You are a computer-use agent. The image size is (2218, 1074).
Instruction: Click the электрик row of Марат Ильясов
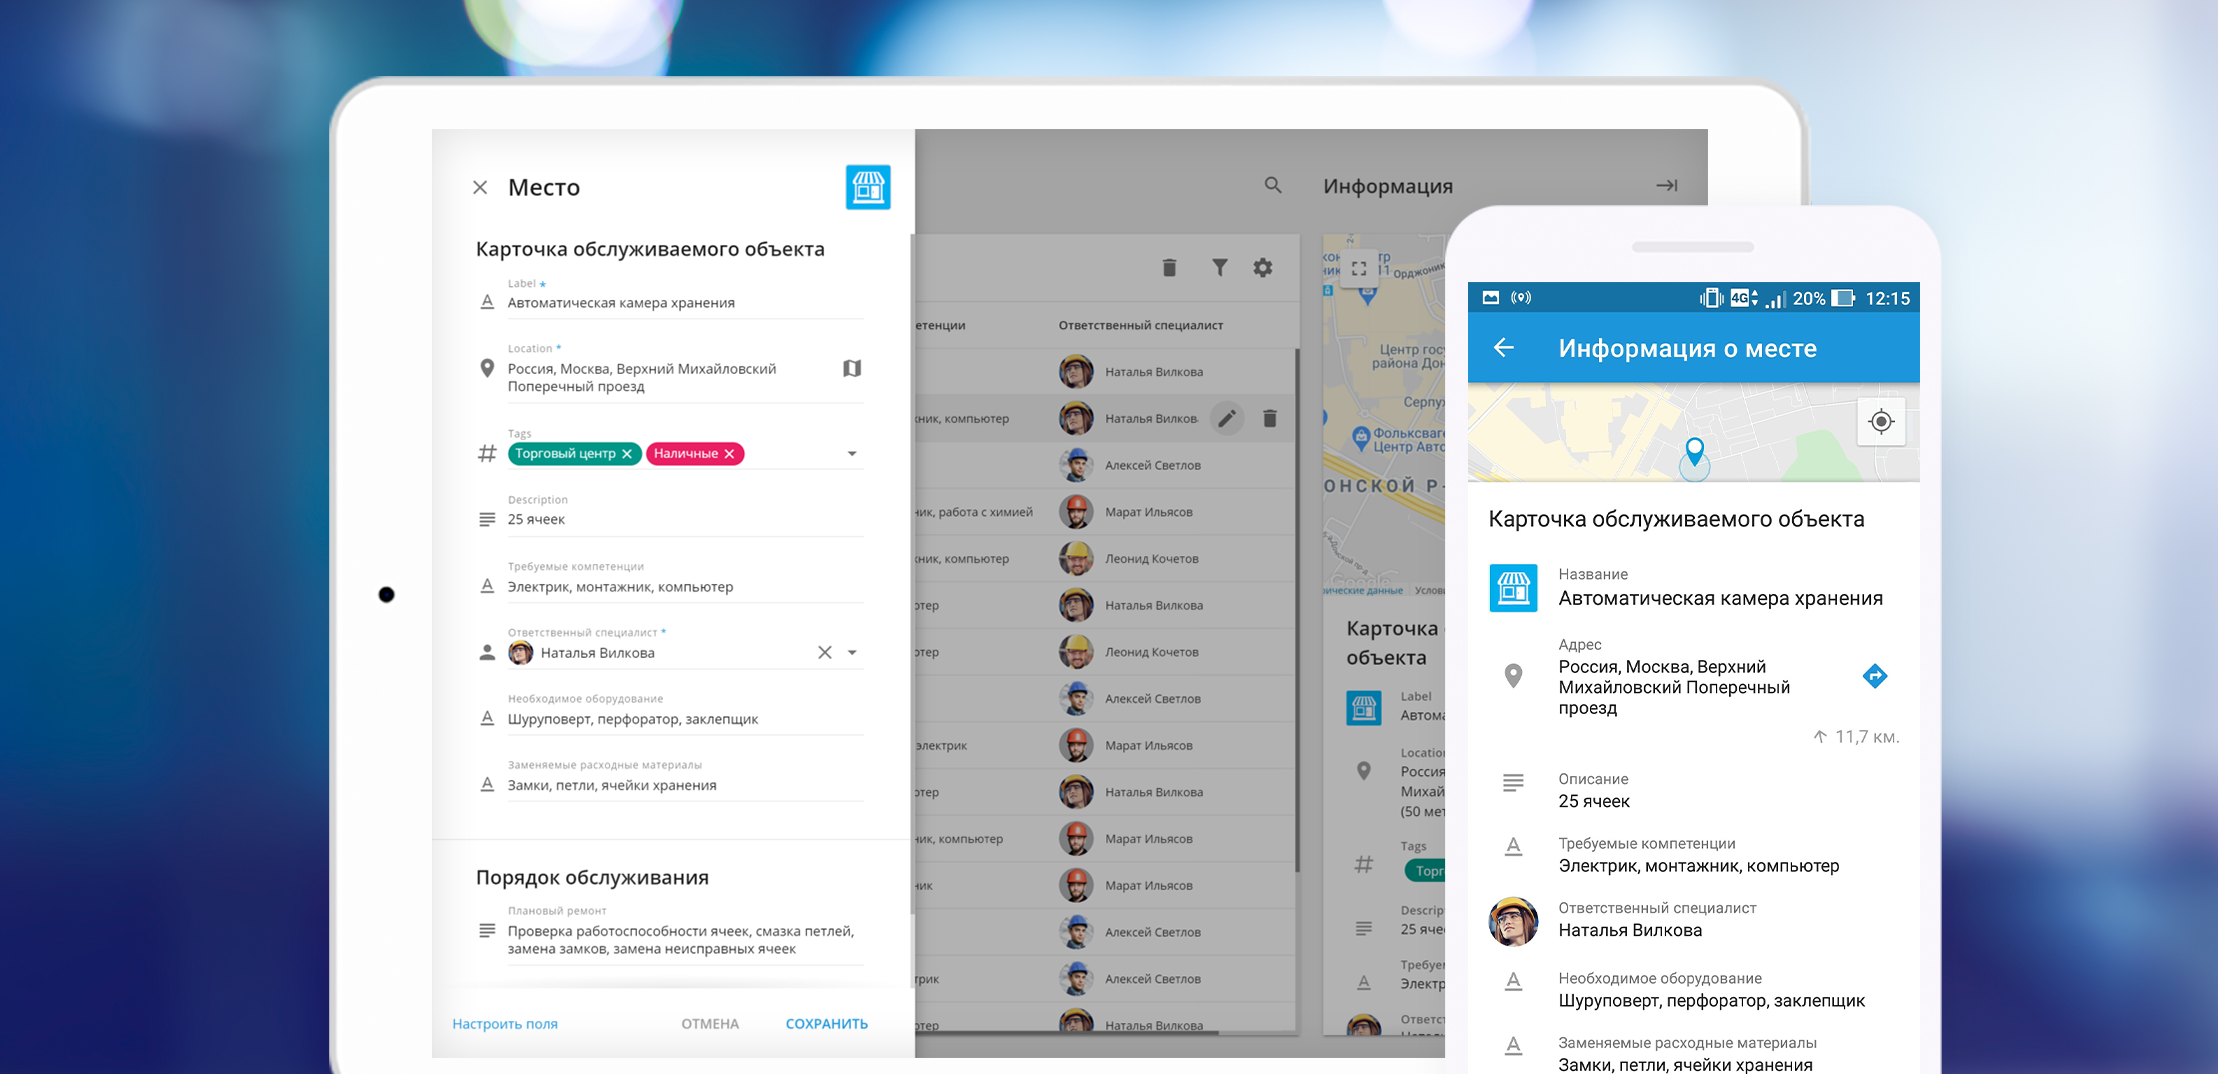click(x=1105, y=746)
